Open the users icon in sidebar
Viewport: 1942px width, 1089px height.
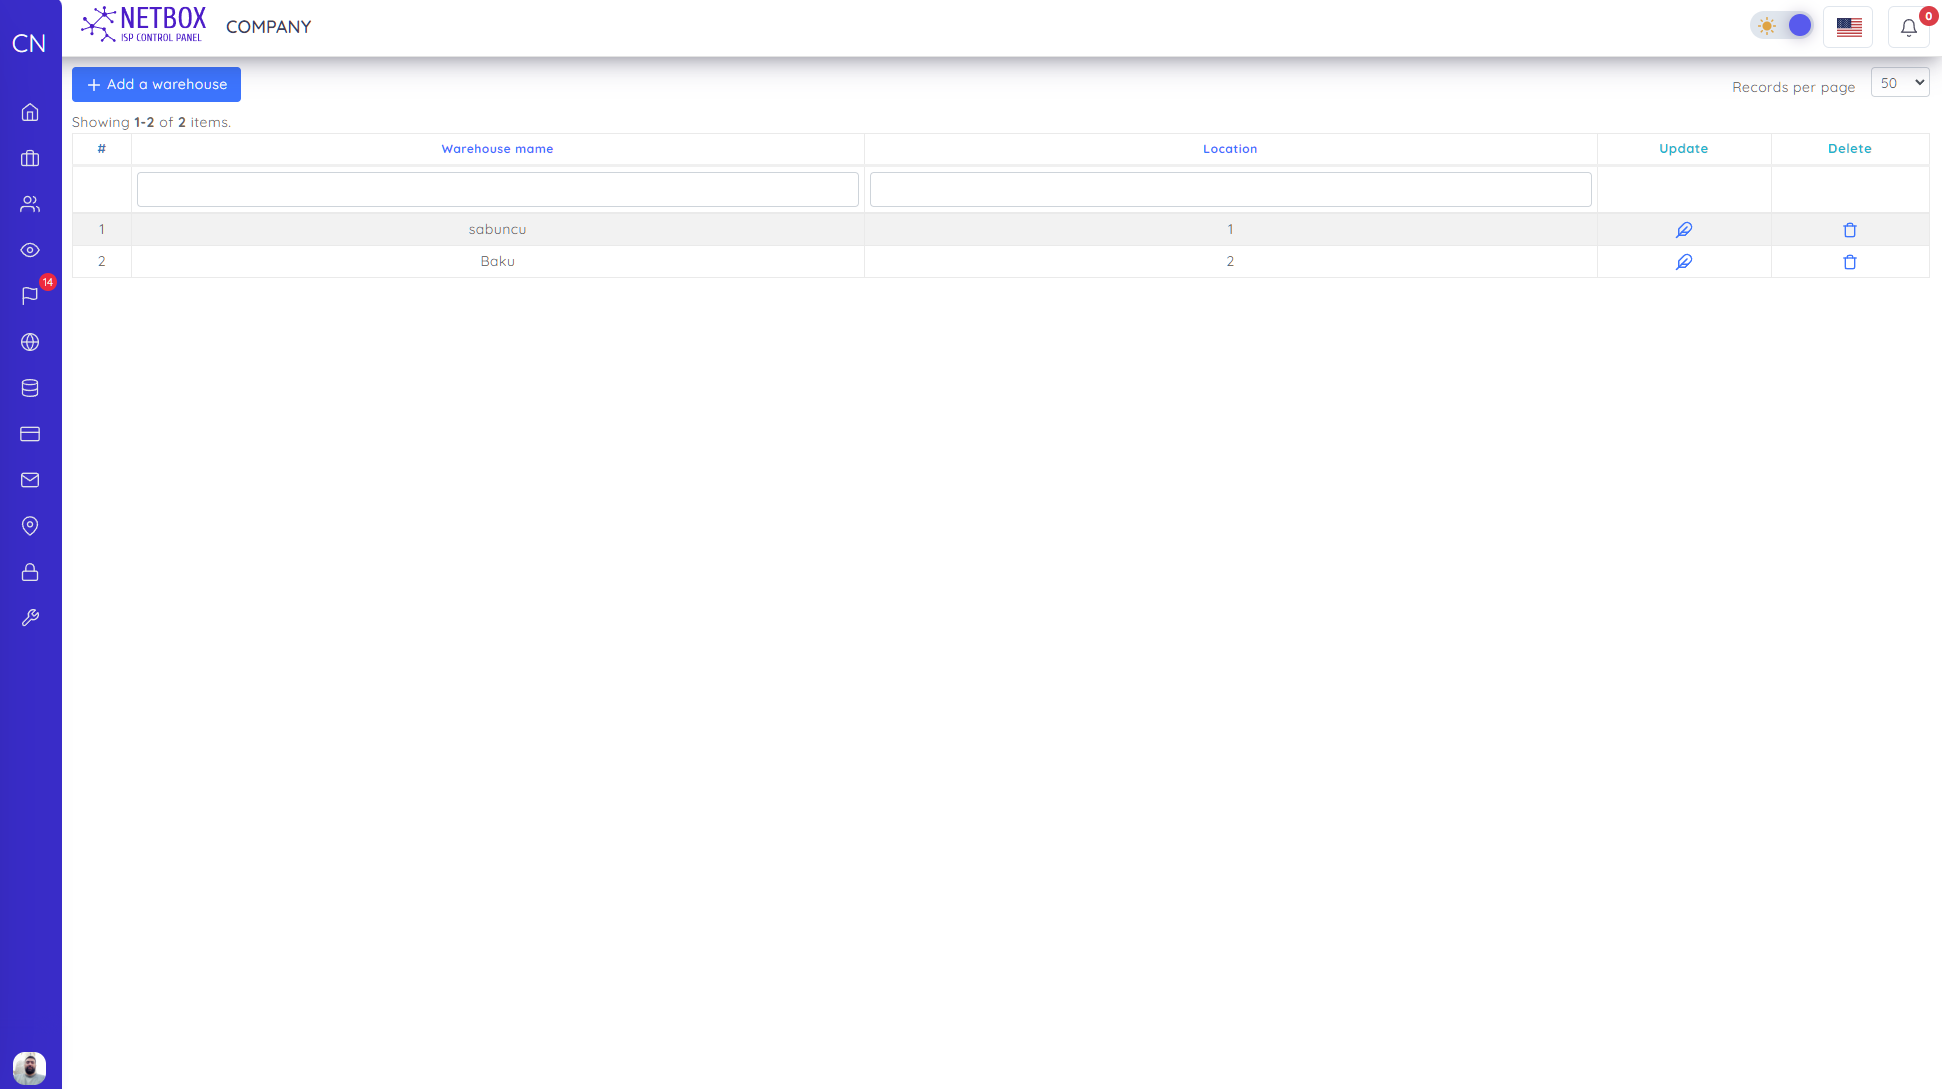pyautogui.click(x=30, y=204)
